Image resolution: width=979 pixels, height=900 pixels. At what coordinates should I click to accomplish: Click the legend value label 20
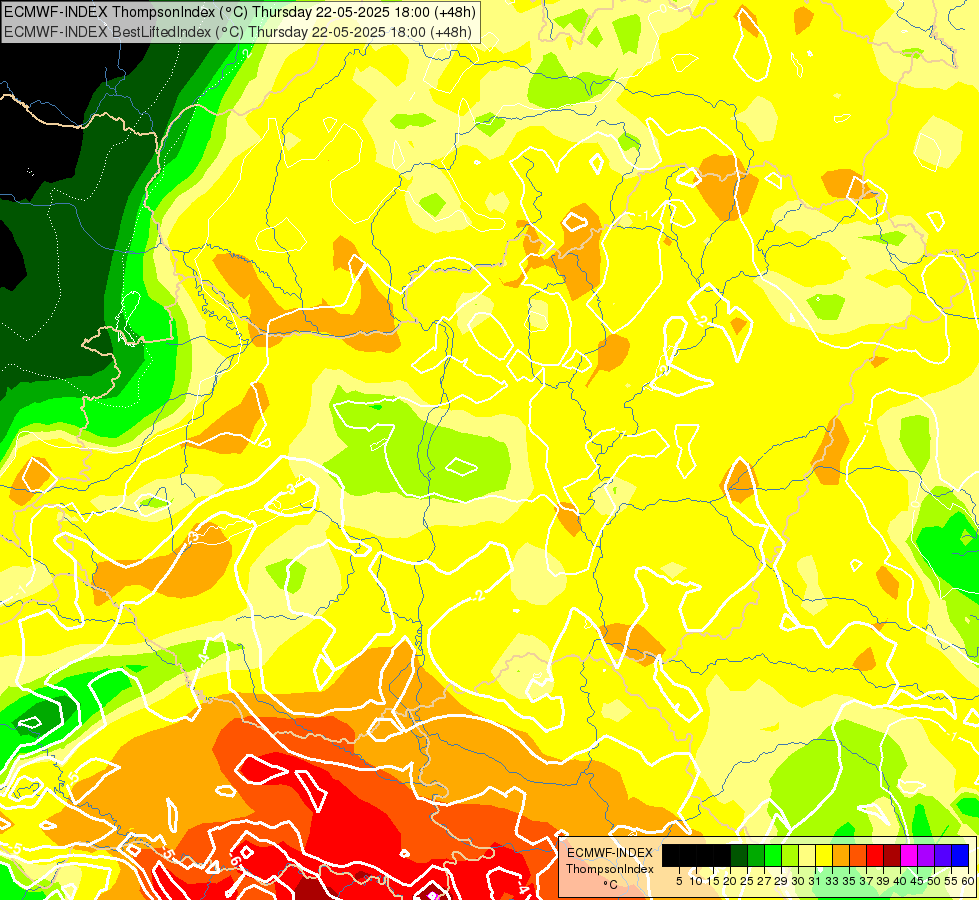pyautogui.click(x=731, y=881)
